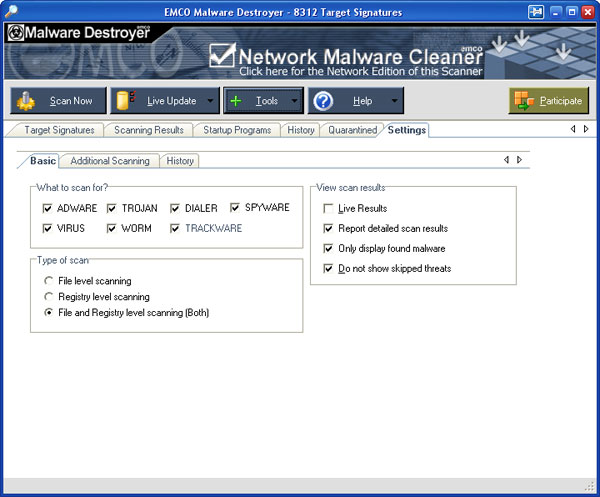
Task: Click the Participate puzzle icon
Action: 522,101
